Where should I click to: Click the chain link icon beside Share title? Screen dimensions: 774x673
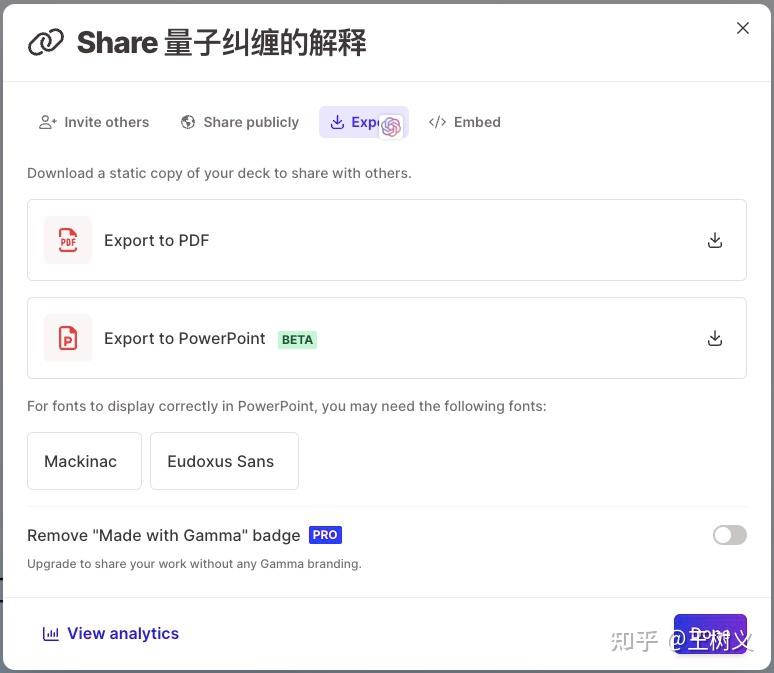coord(46,42)
